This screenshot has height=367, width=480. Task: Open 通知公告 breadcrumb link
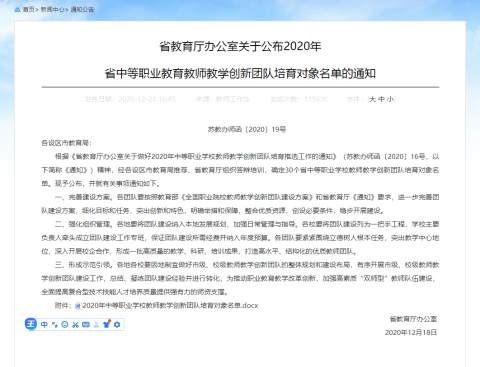pyautogui.click(x=82, y=10)
